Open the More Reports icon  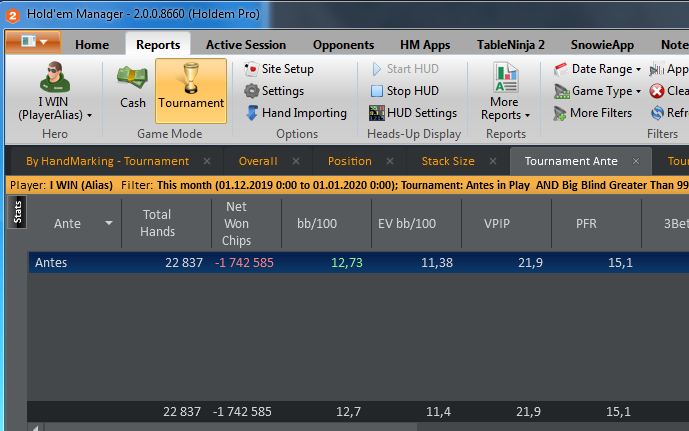click(x=506, y=77)
